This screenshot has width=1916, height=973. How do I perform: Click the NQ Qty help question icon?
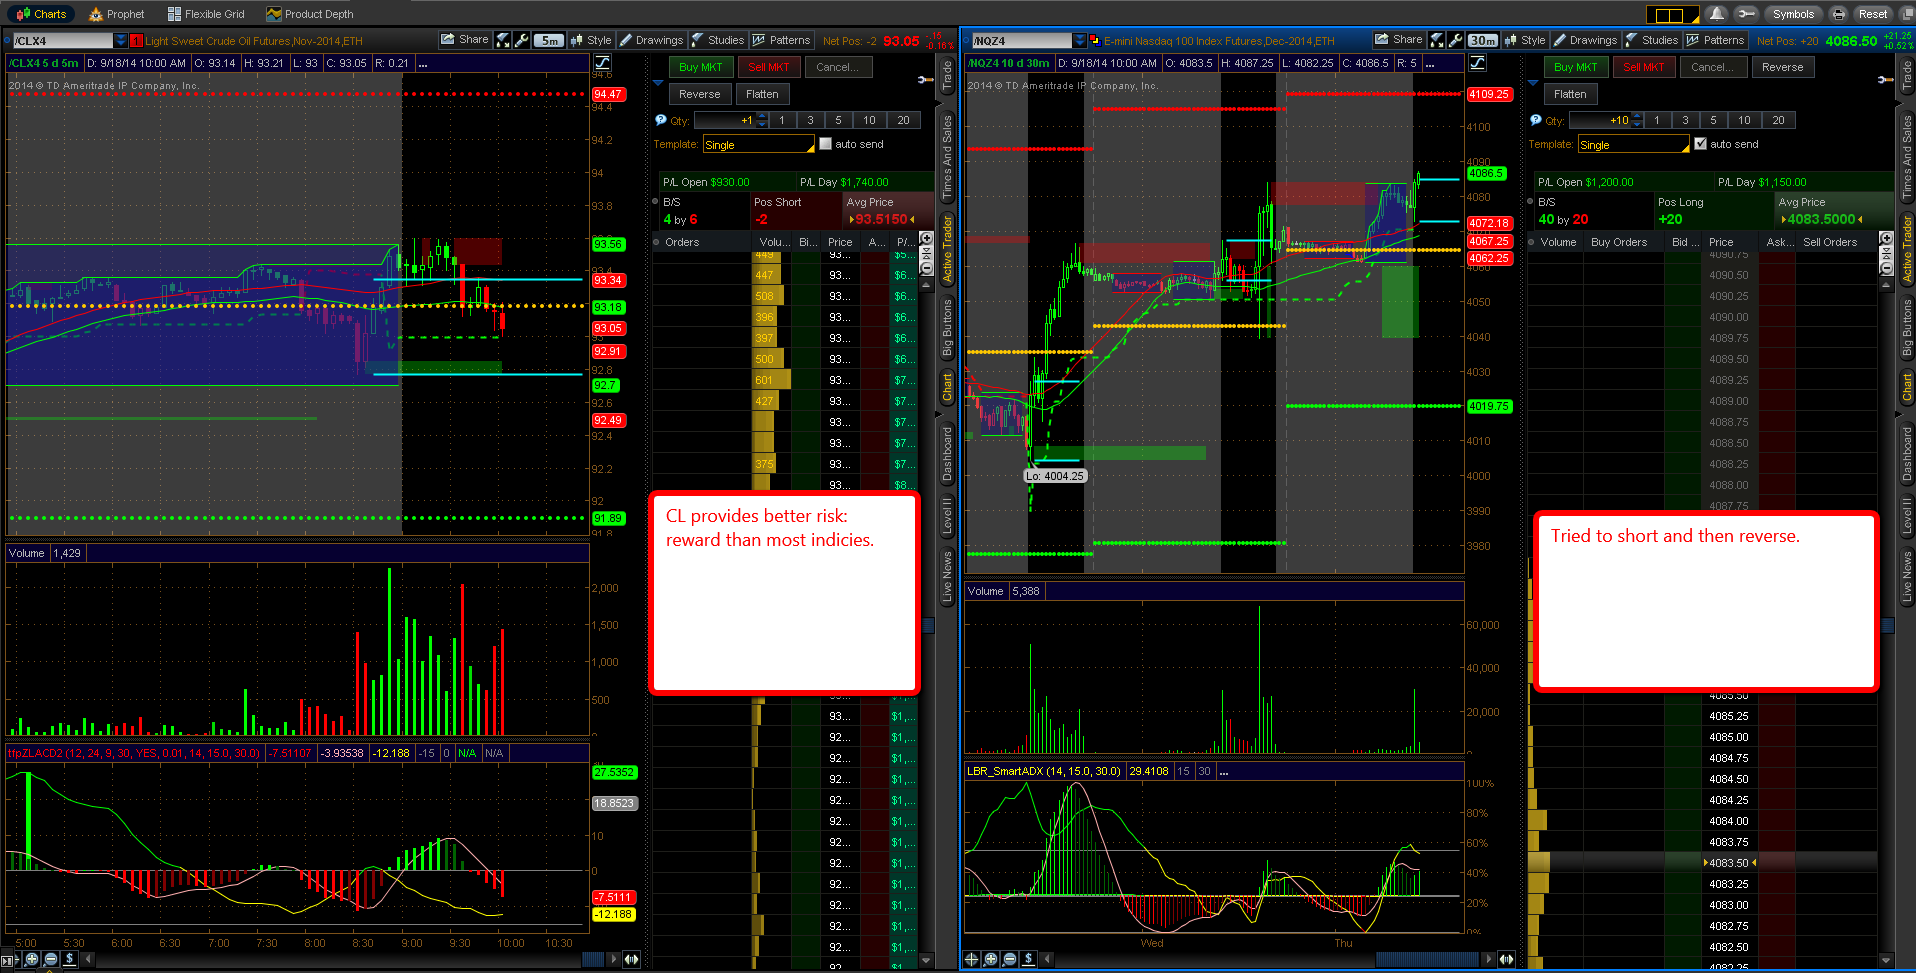click(1535, 120)
